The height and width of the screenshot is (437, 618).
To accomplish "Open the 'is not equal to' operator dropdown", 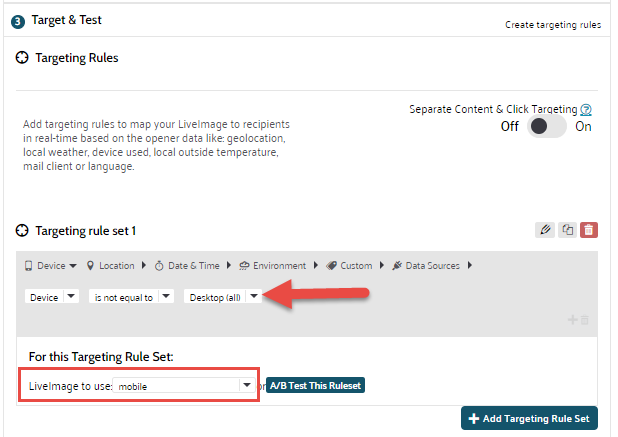I will [131, 297].
